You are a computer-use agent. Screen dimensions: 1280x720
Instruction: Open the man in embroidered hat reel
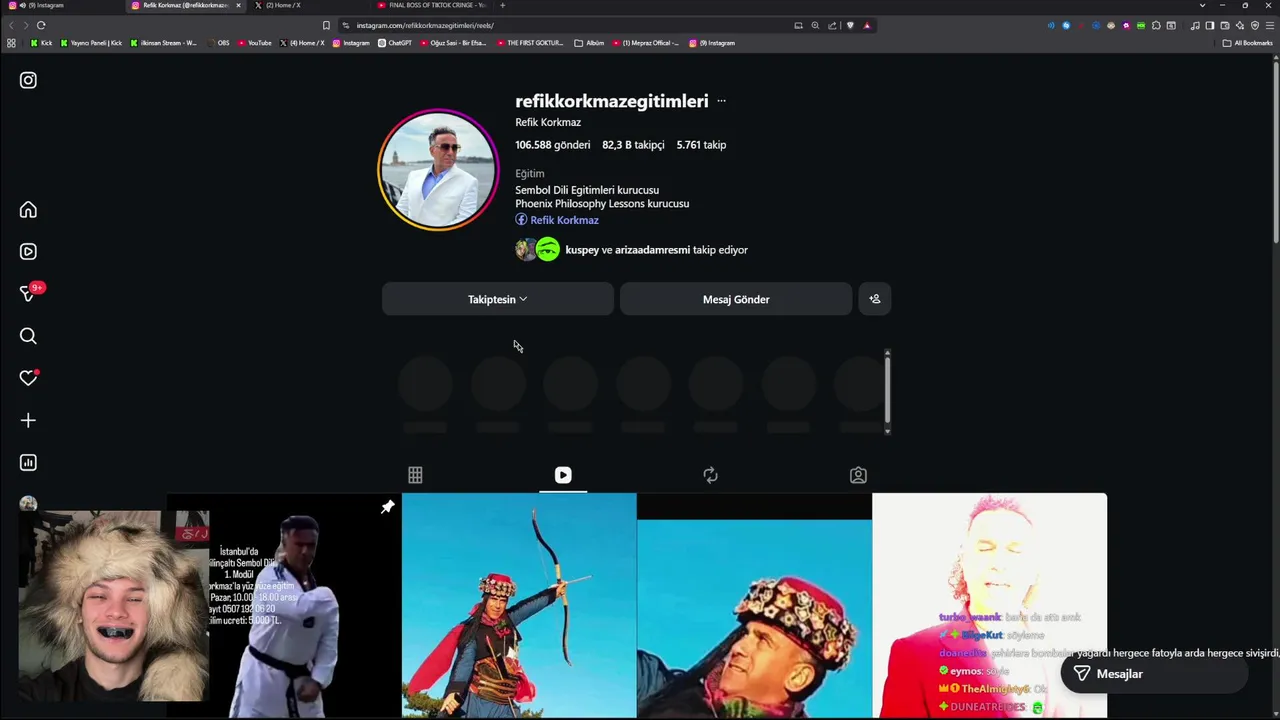[x=754, y=605]
